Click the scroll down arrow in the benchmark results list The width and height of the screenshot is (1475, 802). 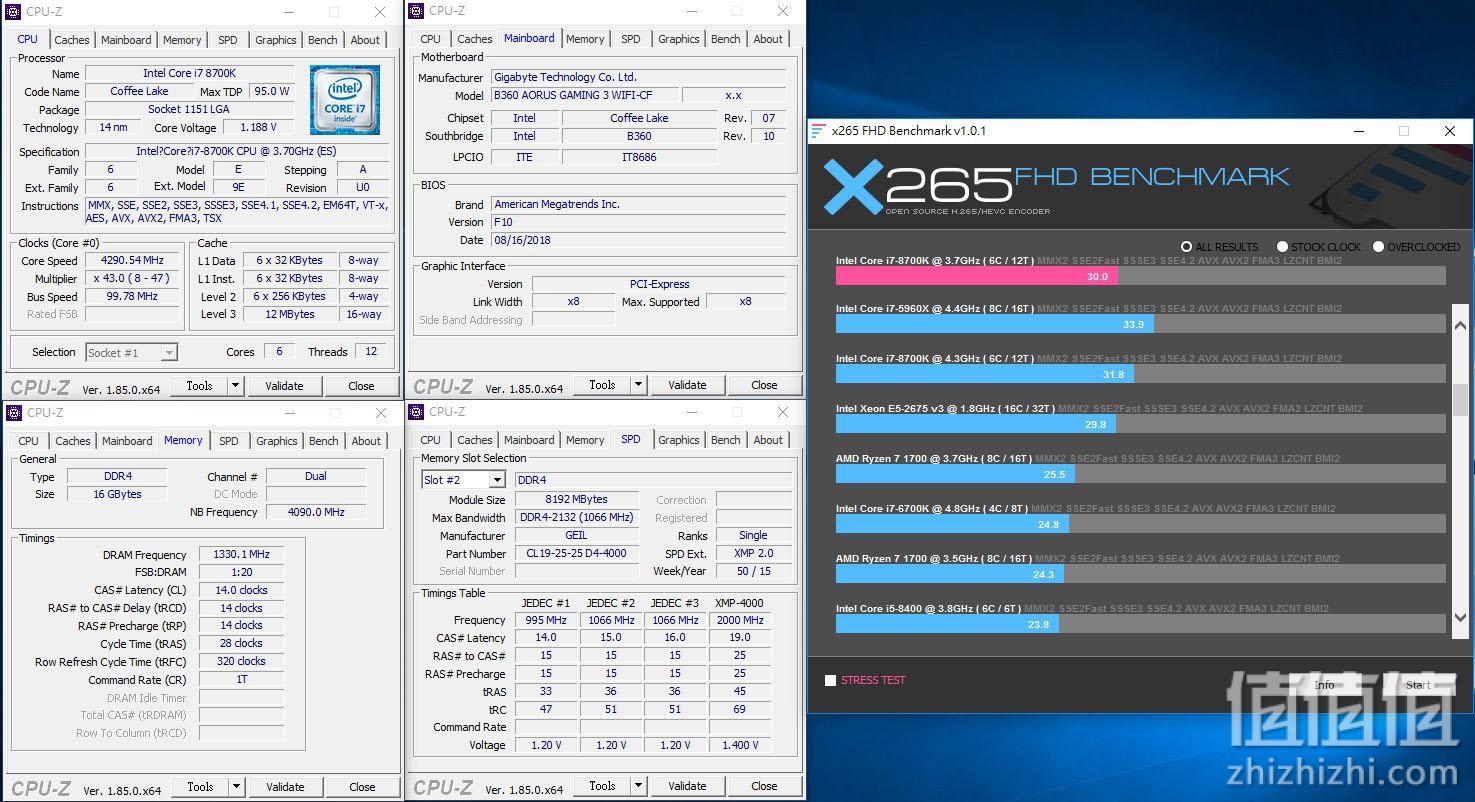tap(1460, 618)
